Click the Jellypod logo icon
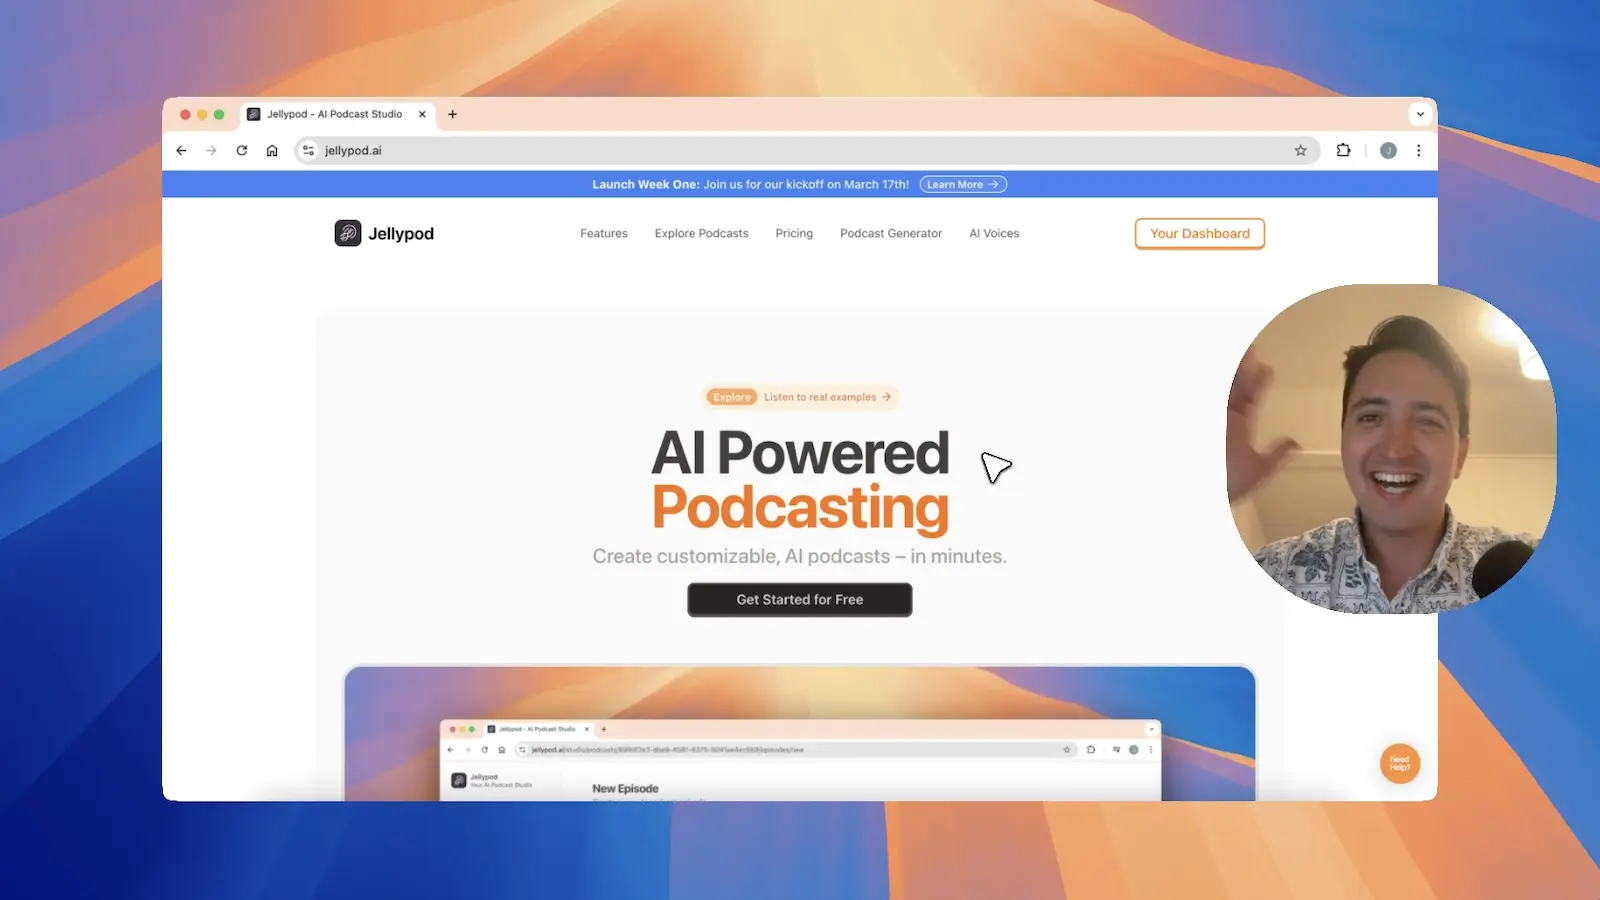 coord(348,233)
